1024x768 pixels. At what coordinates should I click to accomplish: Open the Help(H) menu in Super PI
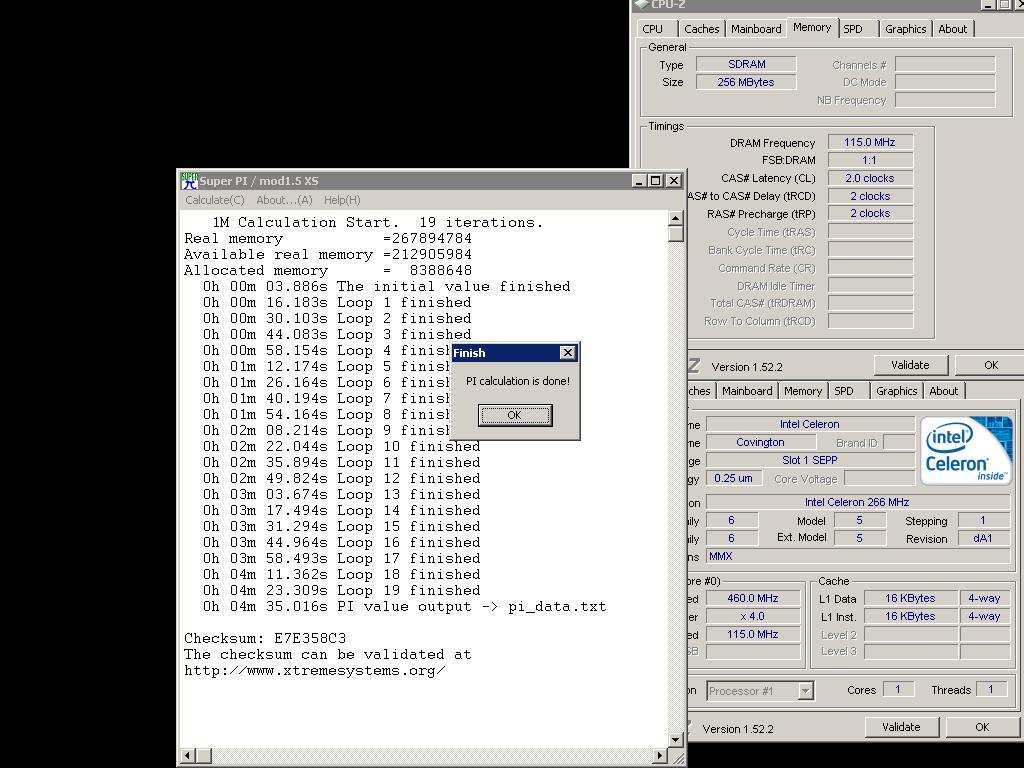tap(342, 200)
